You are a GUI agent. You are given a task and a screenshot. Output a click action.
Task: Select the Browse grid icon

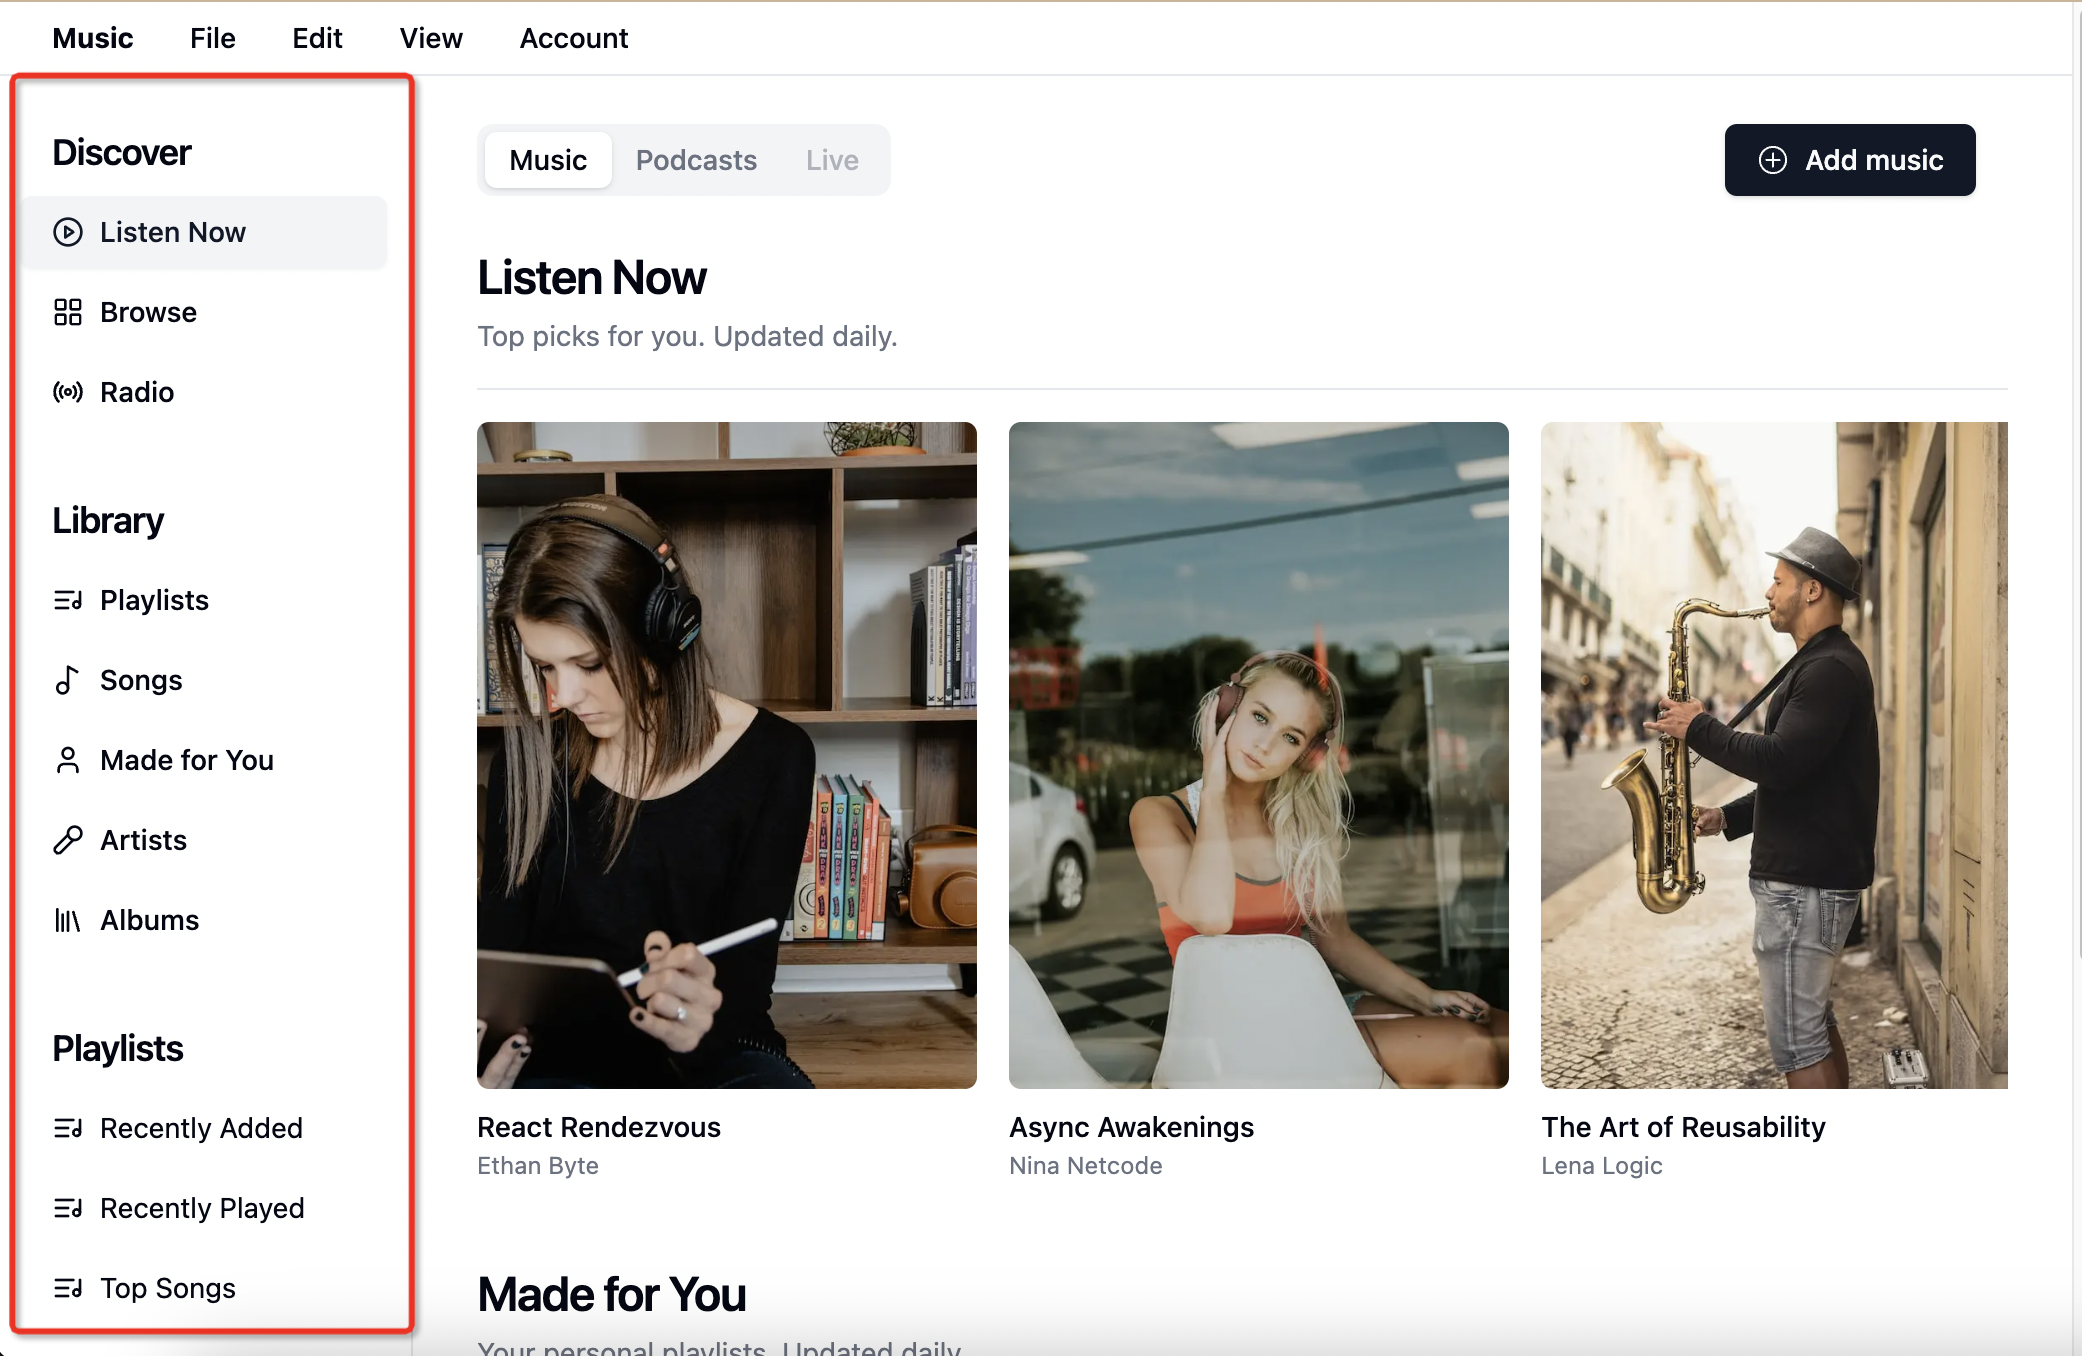(x=67, y=312)
